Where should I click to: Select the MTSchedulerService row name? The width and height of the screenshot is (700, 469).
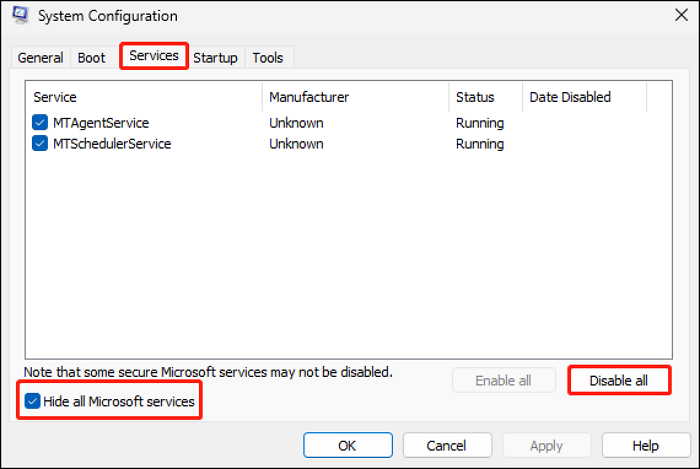110,144
